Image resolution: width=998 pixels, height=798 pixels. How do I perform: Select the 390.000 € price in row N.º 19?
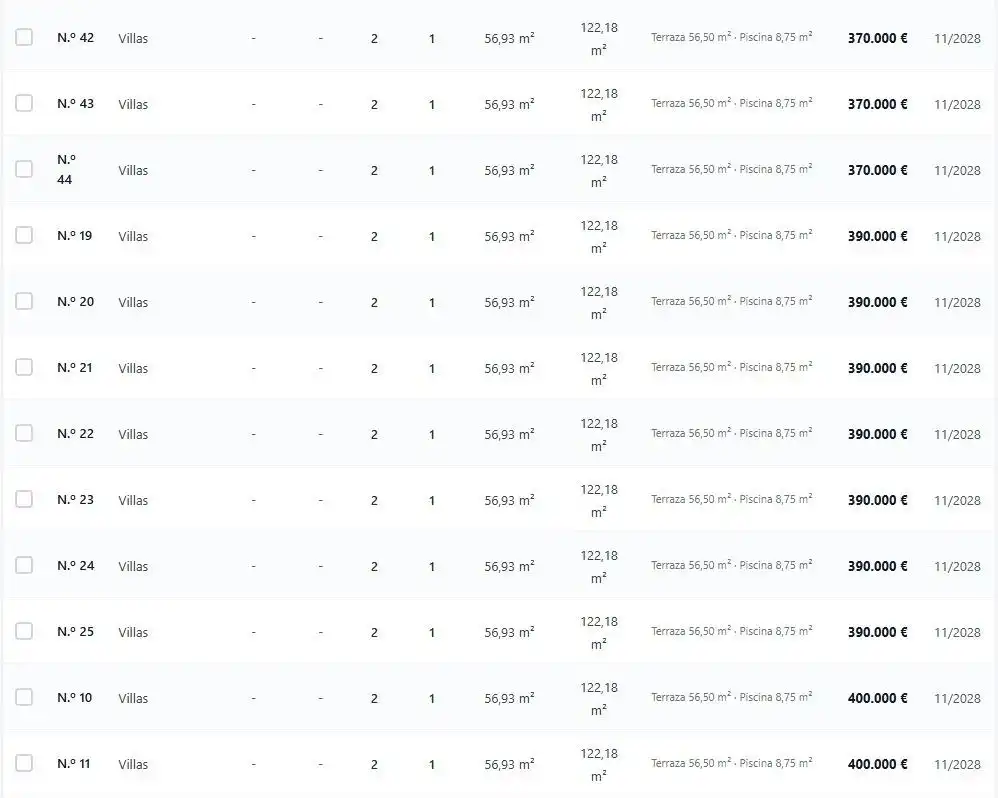tap(877, 236)
